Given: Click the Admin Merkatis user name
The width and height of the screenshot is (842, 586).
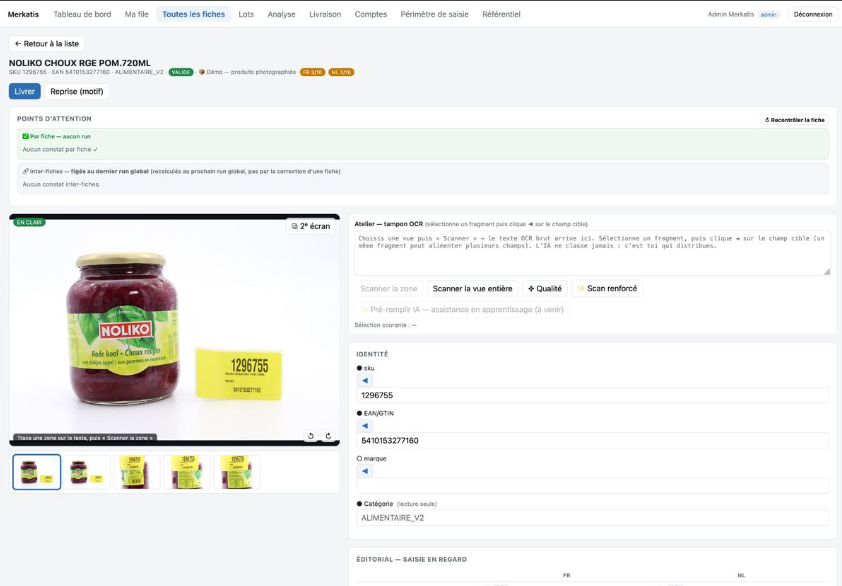Looking at the screenshot, I should 730,15.
